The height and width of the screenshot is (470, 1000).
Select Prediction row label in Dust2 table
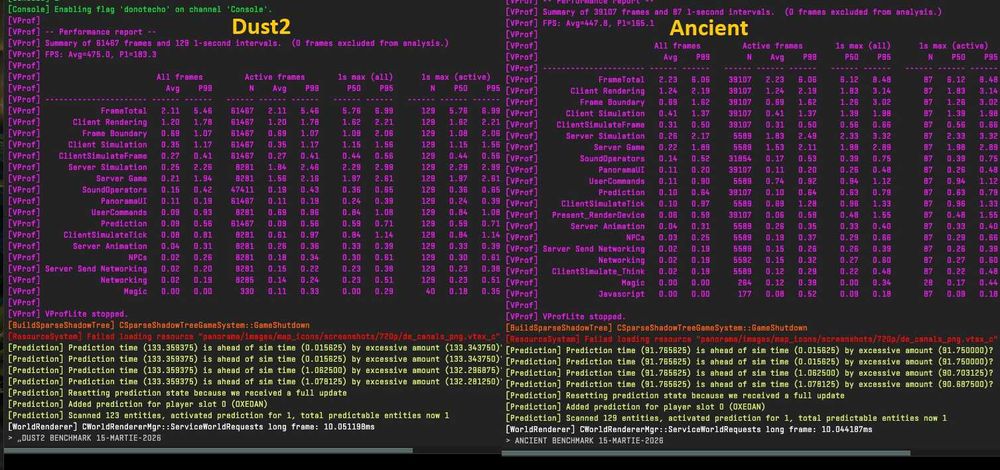123,224
